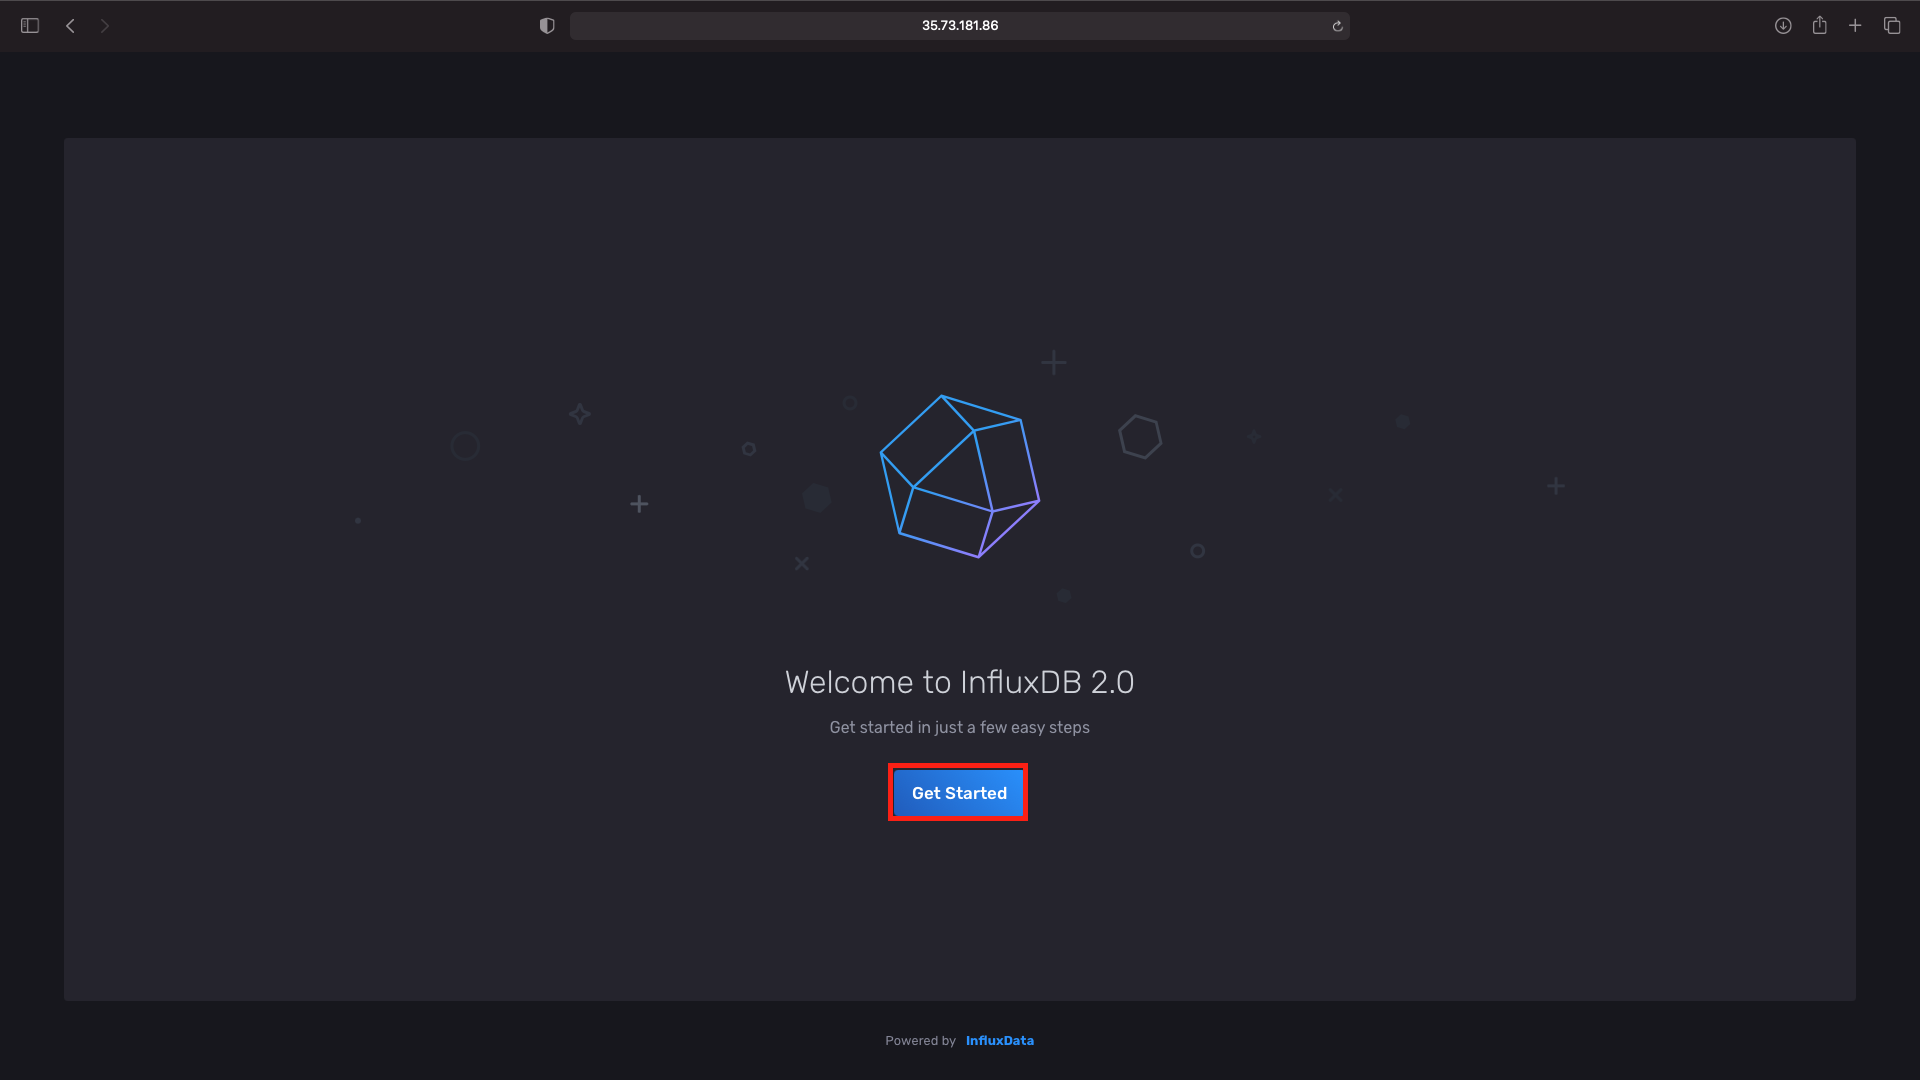Open the InfluxData link
This screenshot has height=1080, width=1920.
click(x=999, y=1040)
